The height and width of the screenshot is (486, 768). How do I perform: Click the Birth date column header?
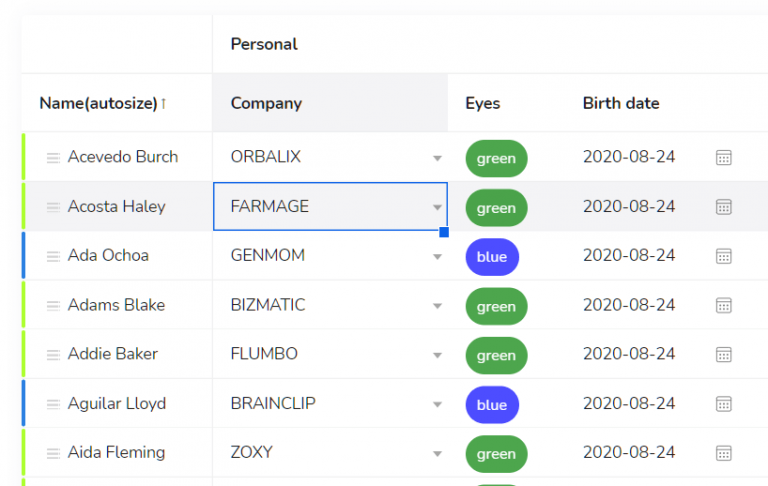pos(621,103)
